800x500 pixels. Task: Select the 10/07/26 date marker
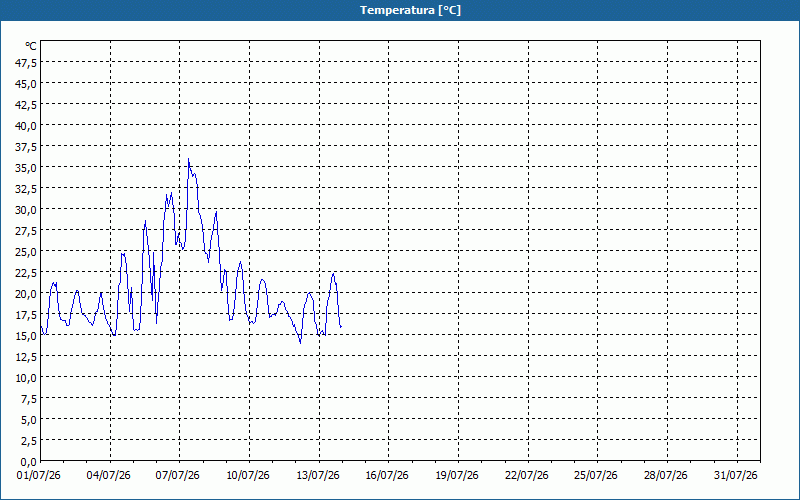click(x=248, y=476)
